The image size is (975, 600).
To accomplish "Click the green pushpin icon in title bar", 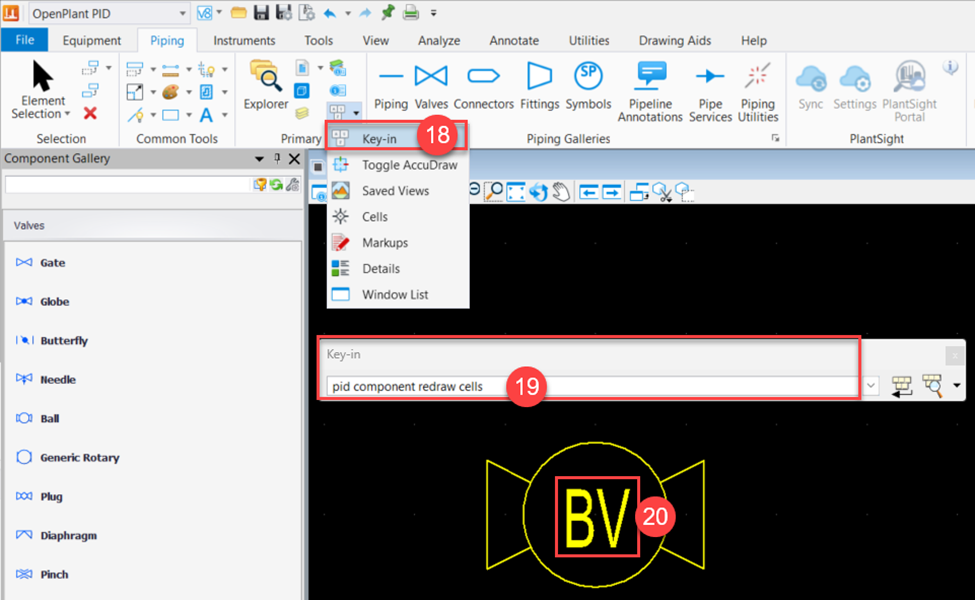I will point(388,12).
